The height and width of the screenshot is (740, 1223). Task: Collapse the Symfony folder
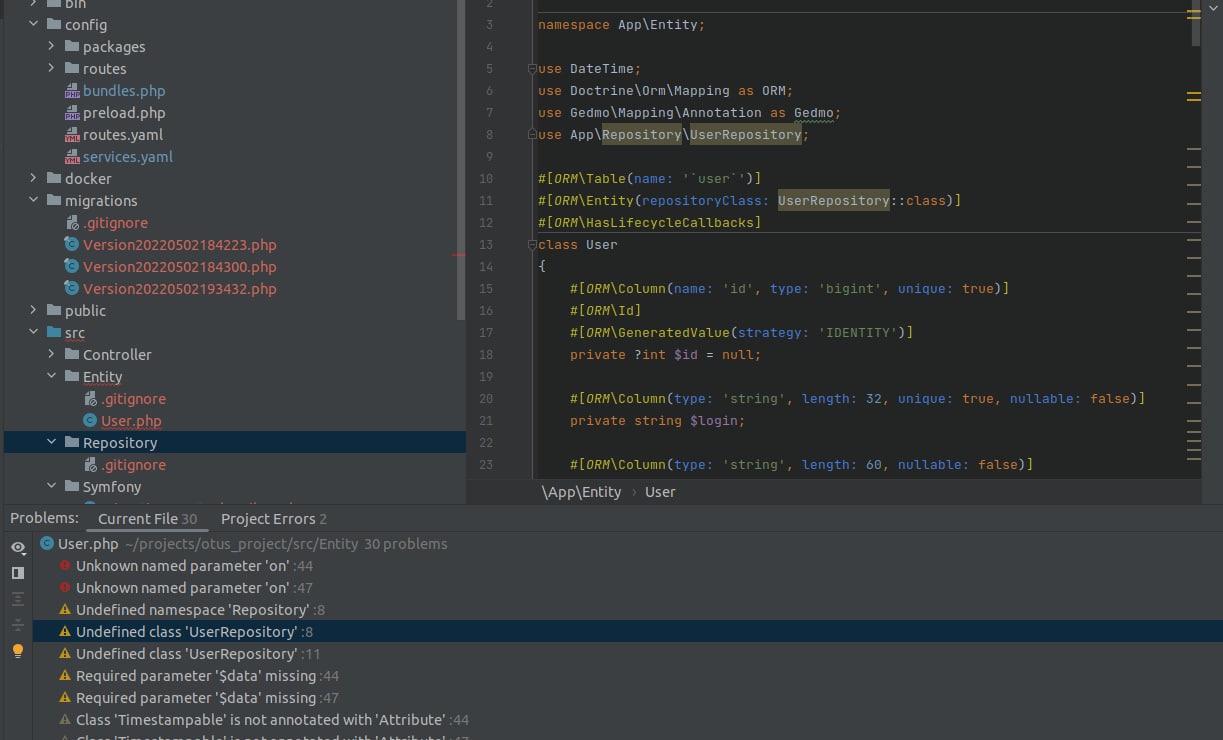click(51, 487)
